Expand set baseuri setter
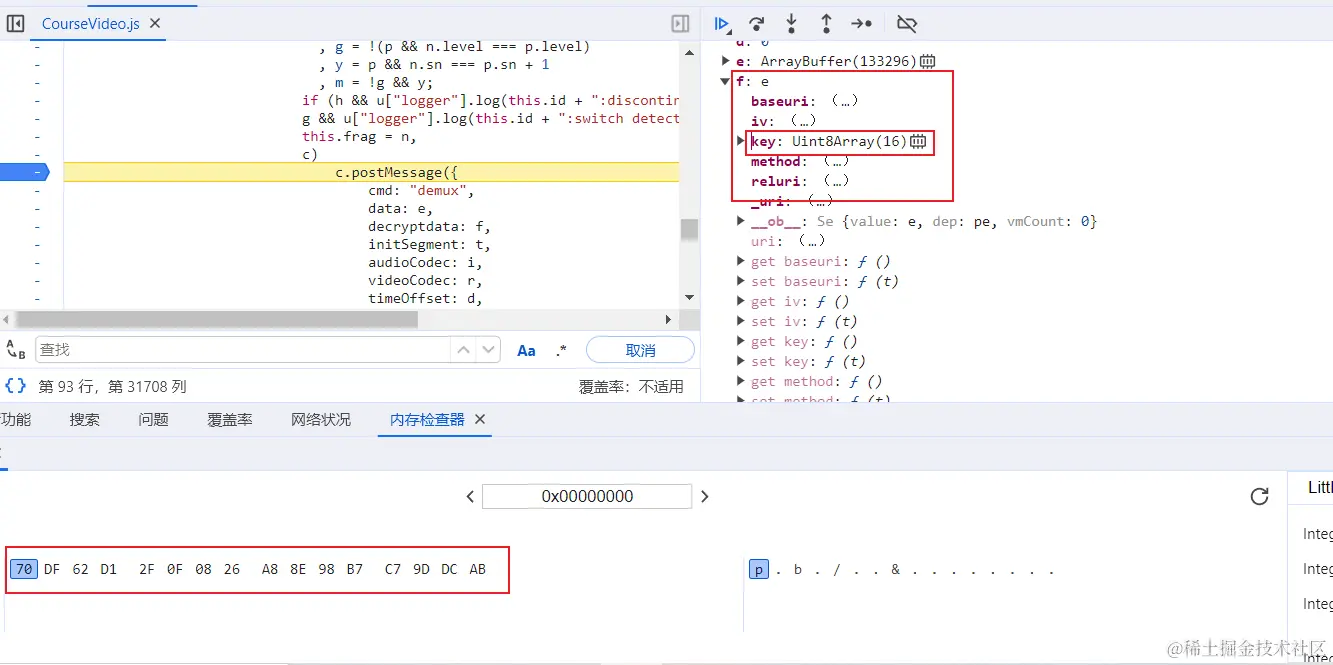Image resolution: width=1333 pixels, height=665 pixels. pos(741,281)
